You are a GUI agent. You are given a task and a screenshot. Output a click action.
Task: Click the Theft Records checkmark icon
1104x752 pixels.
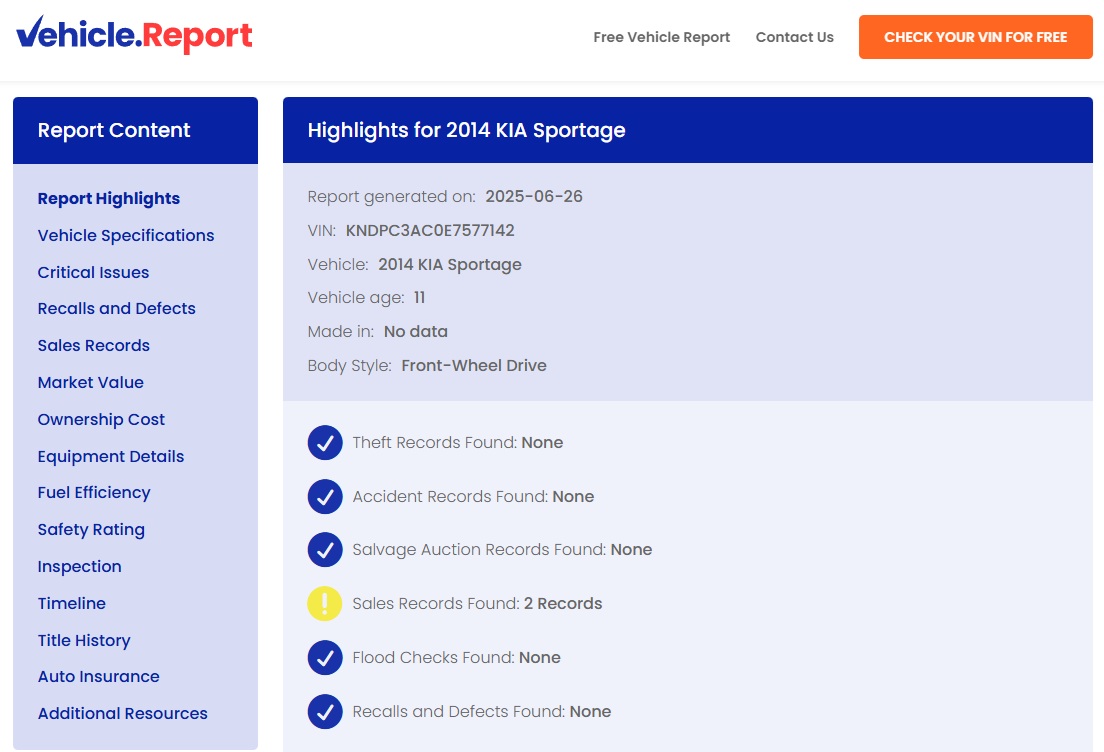click(x=325, y=442)
